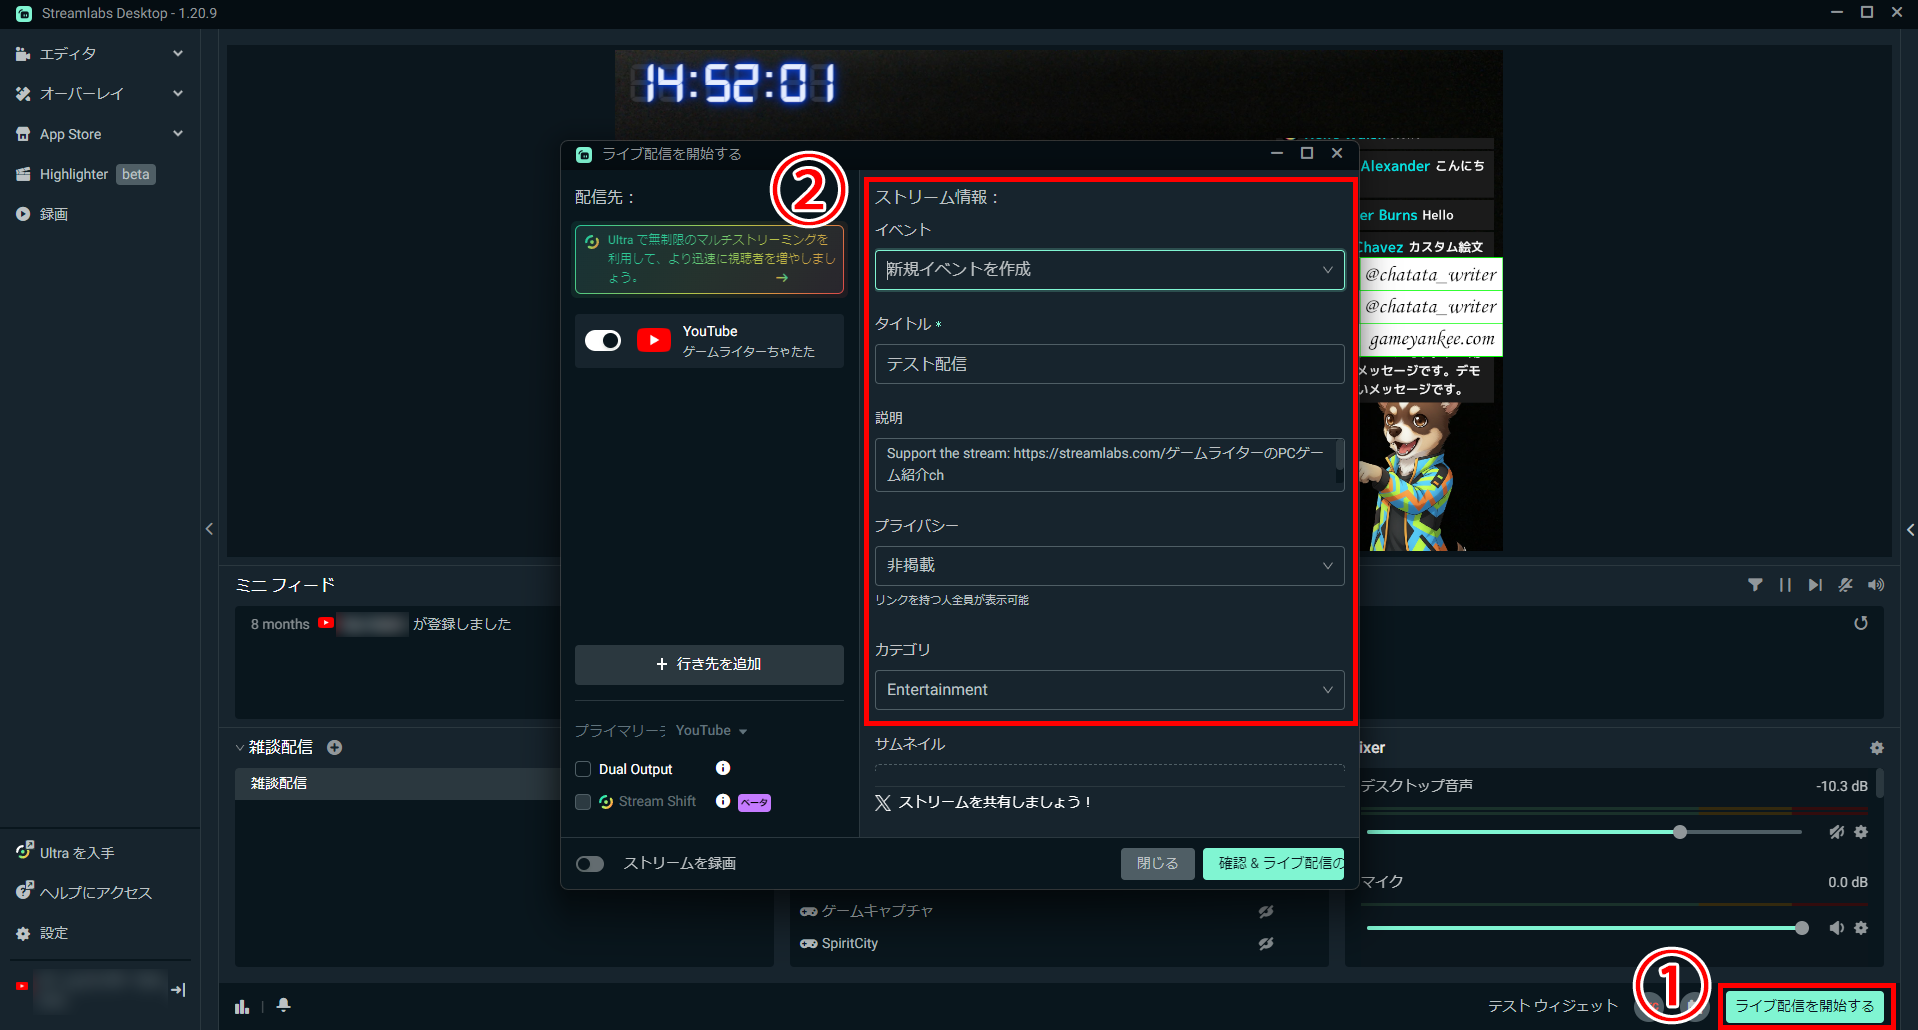Toggle the YouTube destination switch
Image resolution: width=1918 pixels, height=1030 pixels.
[x=603, y=341]
